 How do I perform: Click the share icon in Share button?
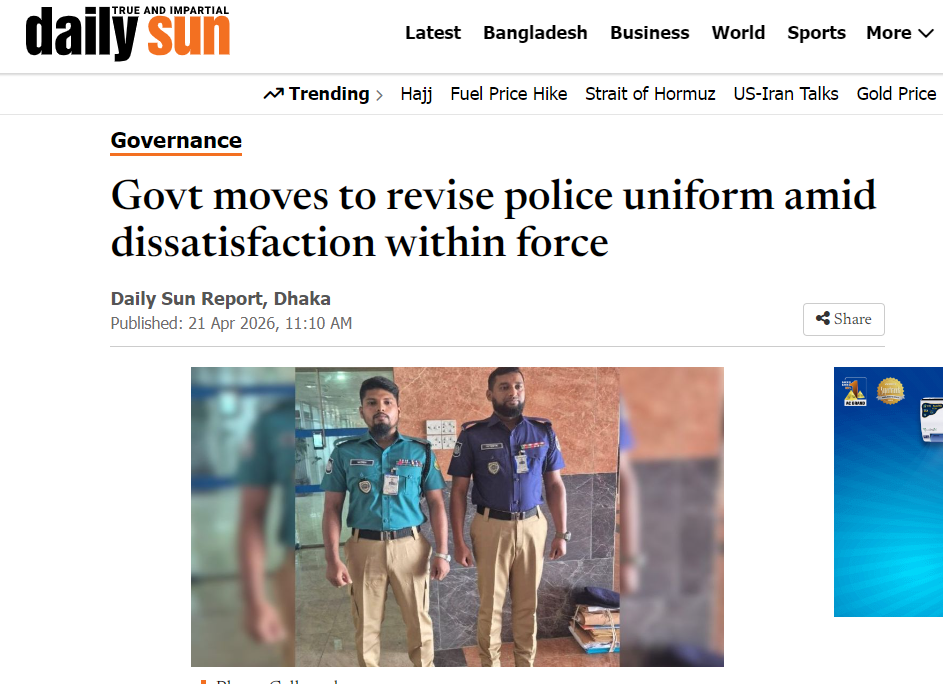click(x=823, y=319)
